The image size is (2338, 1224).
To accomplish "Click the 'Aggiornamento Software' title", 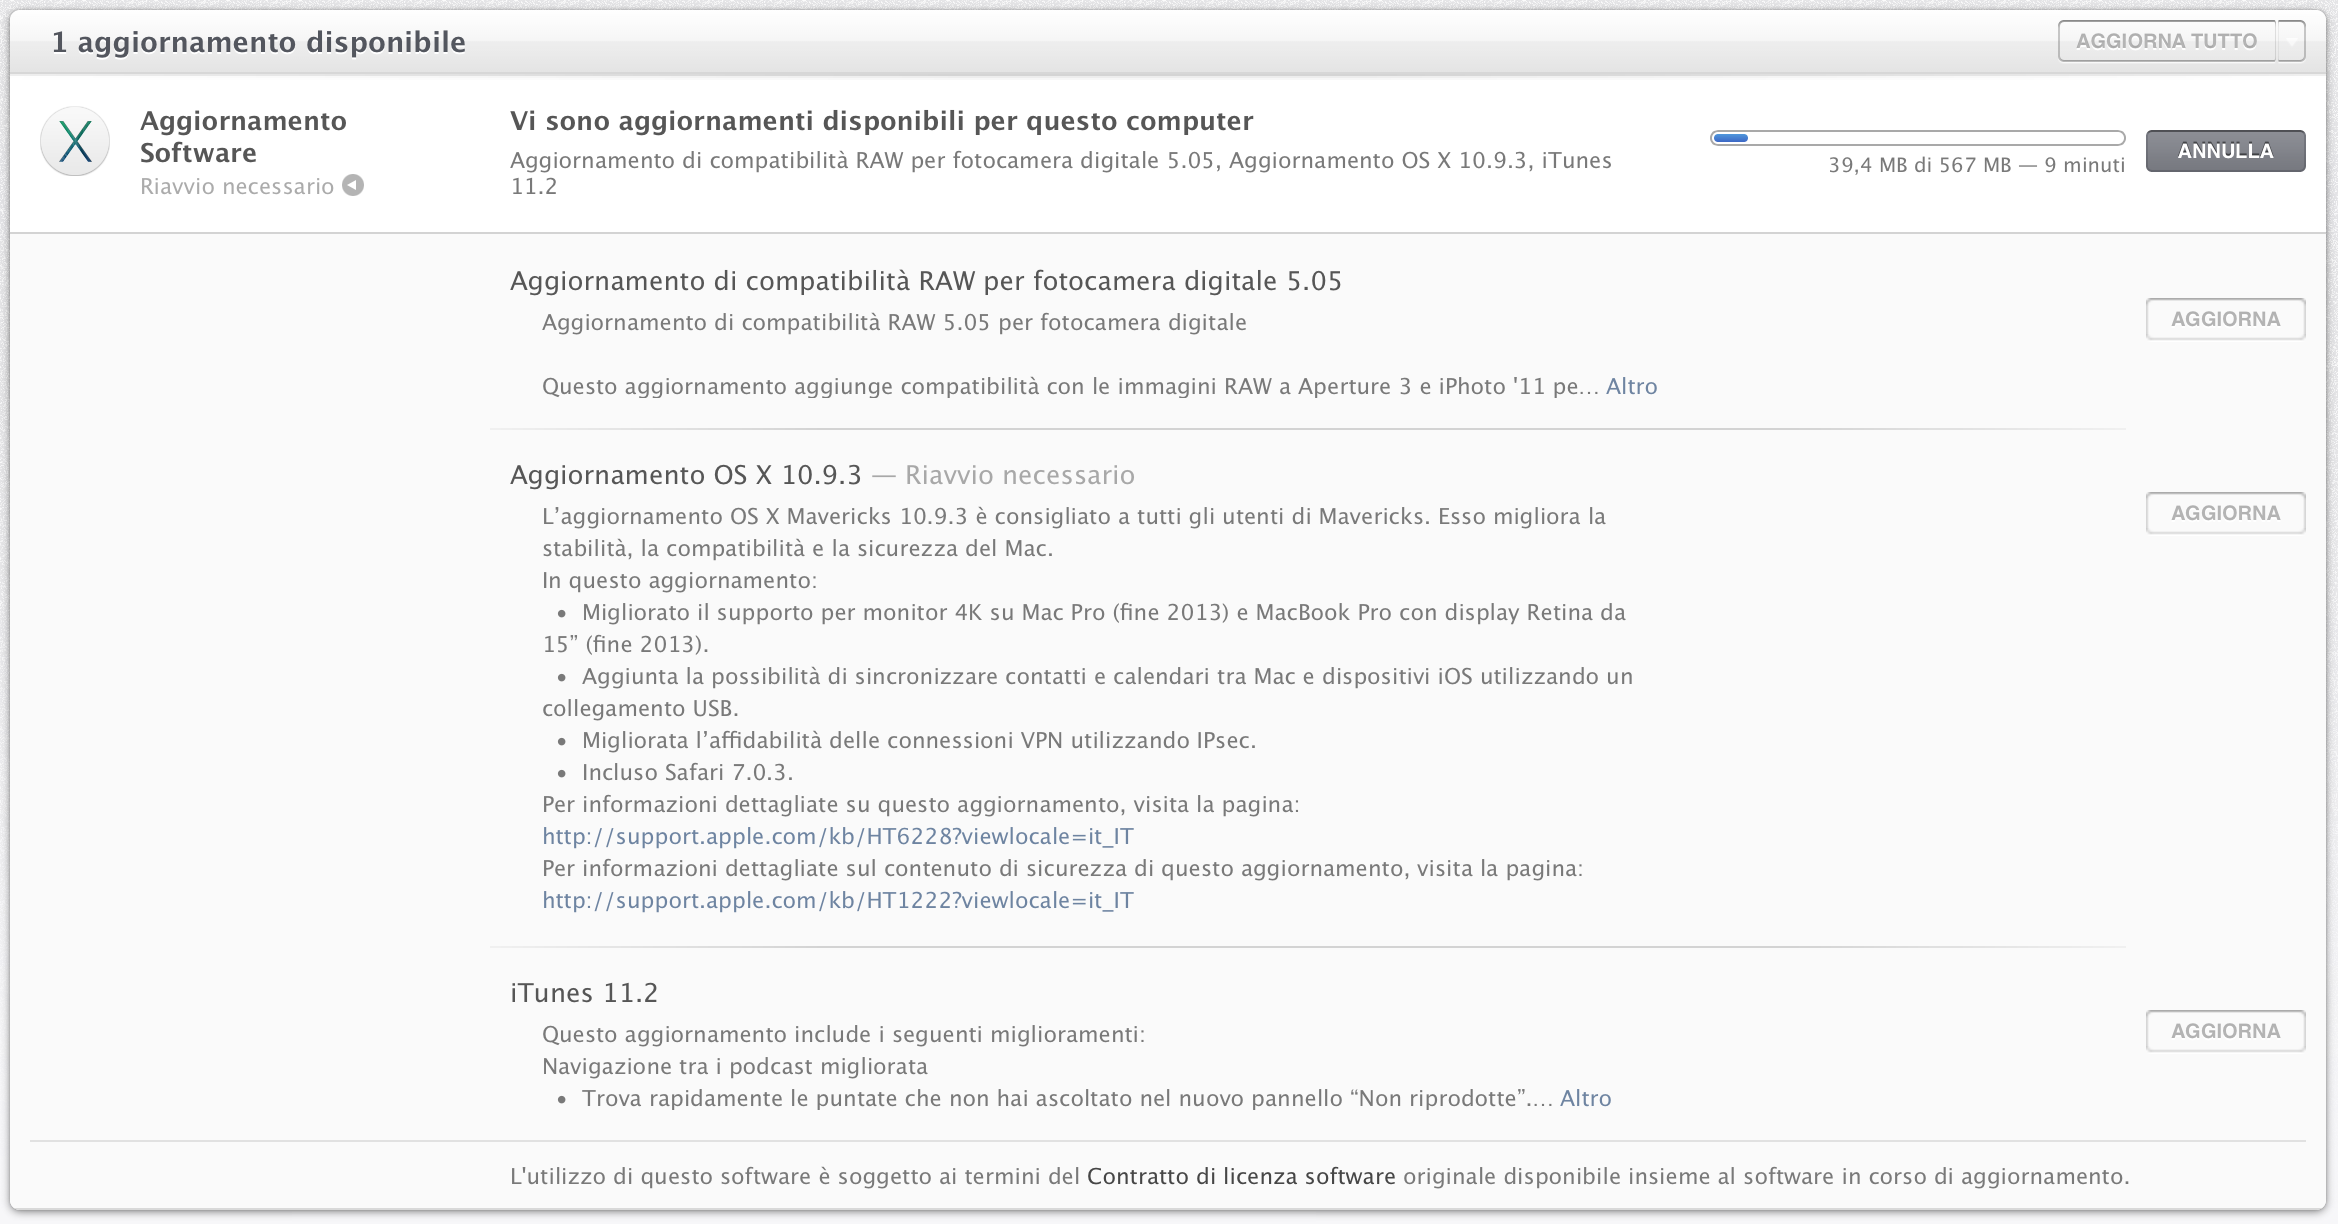I will pos(243,137).
